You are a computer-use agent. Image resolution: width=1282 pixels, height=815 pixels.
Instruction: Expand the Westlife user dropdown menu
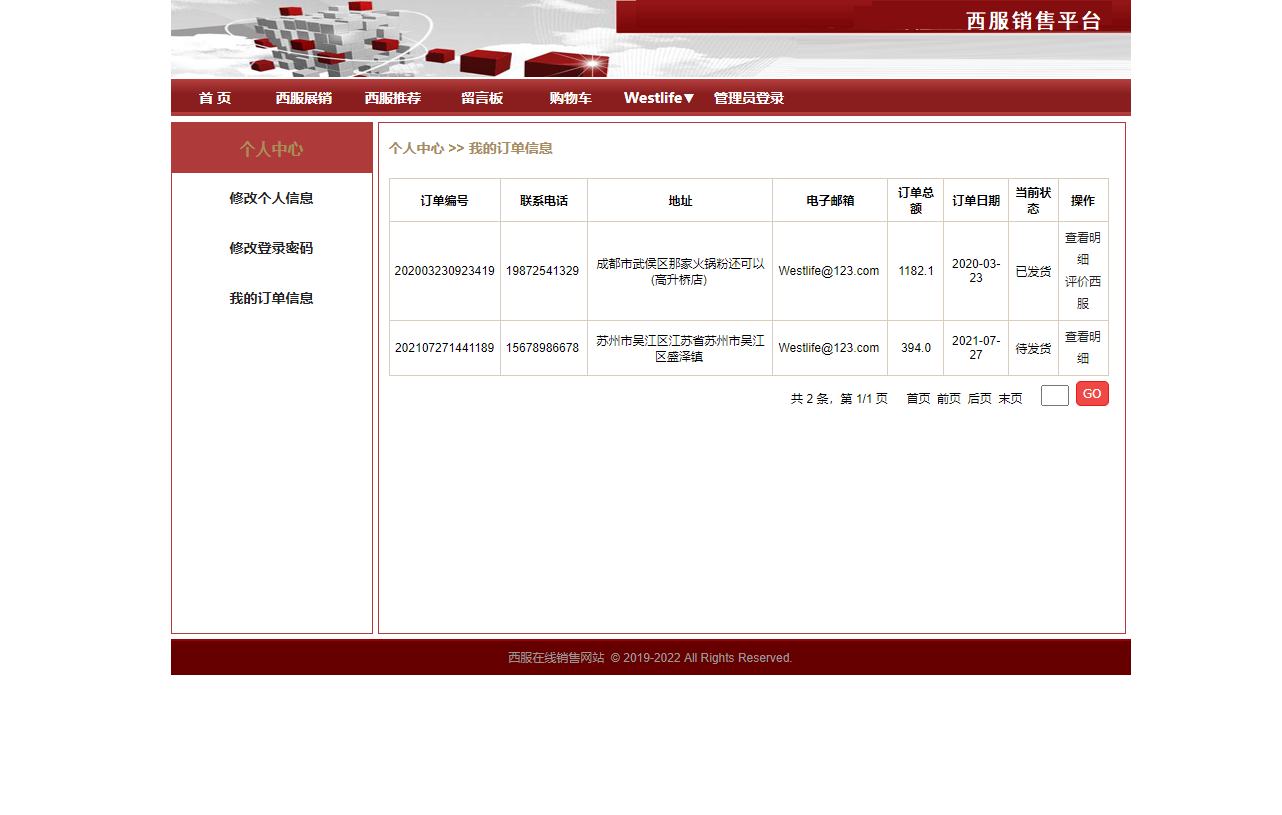658,97
